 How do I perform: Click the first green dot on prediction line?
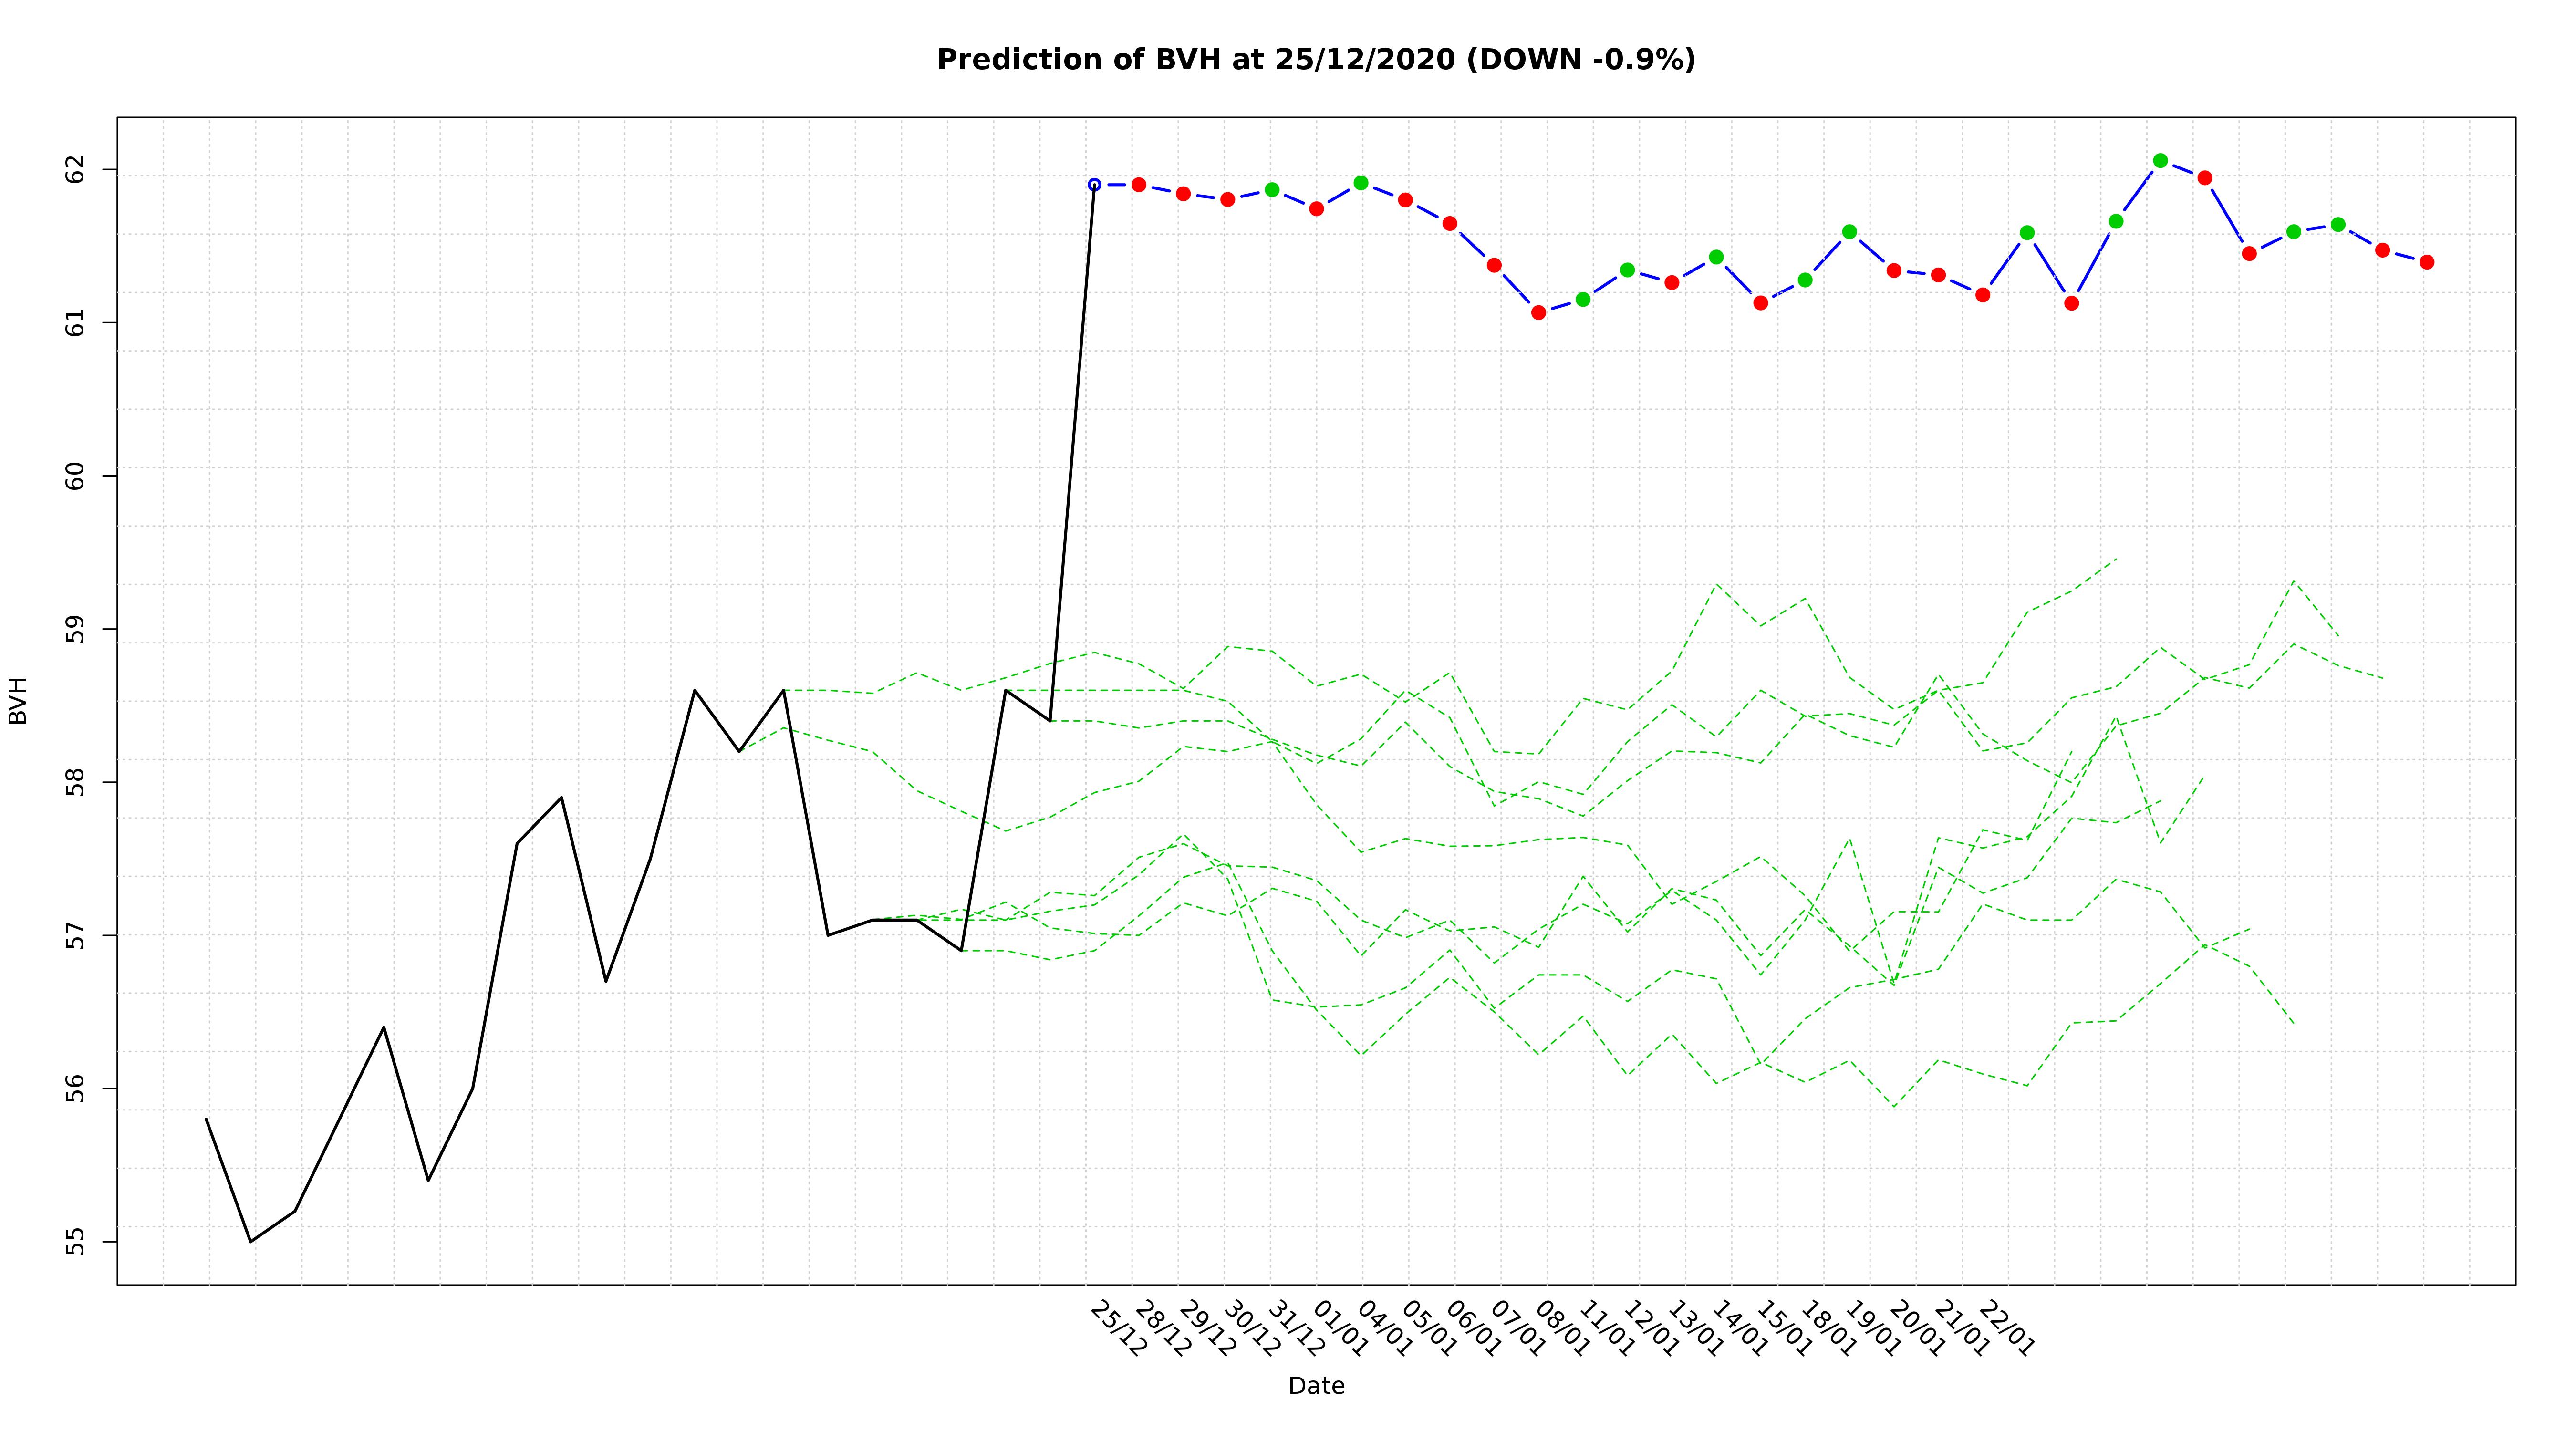click(x=1272, y=190)
